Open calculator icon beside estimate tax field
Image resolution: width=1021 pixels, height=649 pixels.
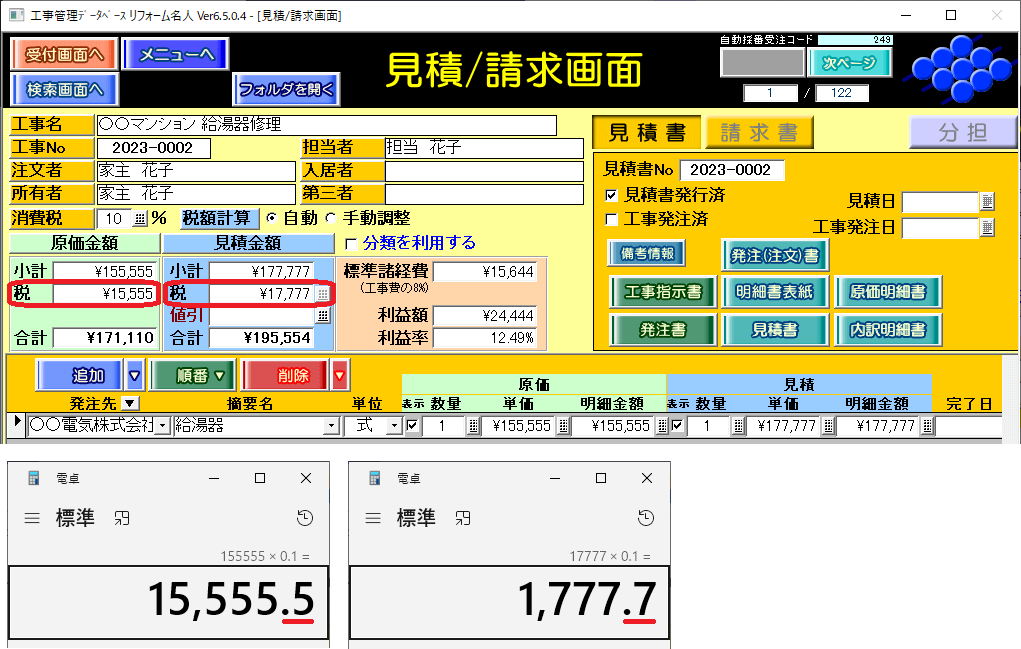point(322,294)
